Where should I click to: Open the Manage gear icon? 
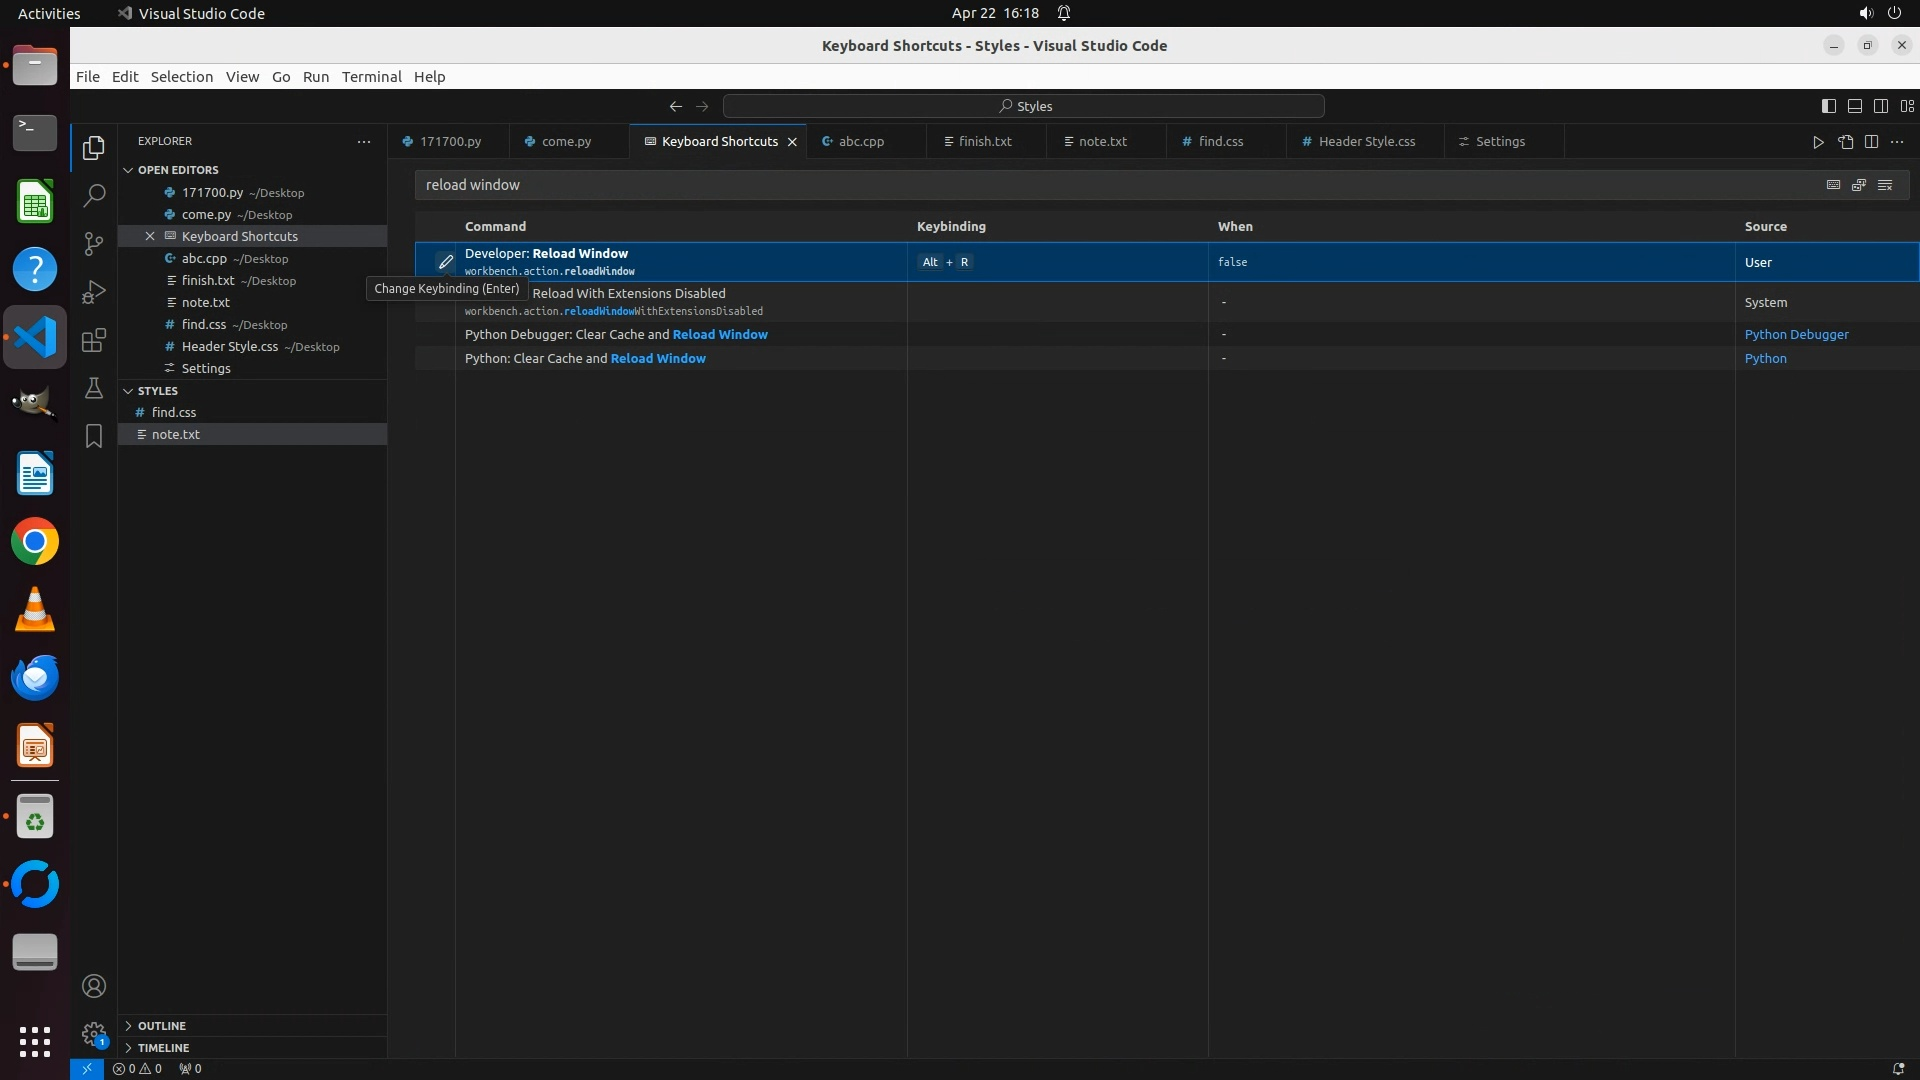pyautogui.click(x=94, y=1034)
